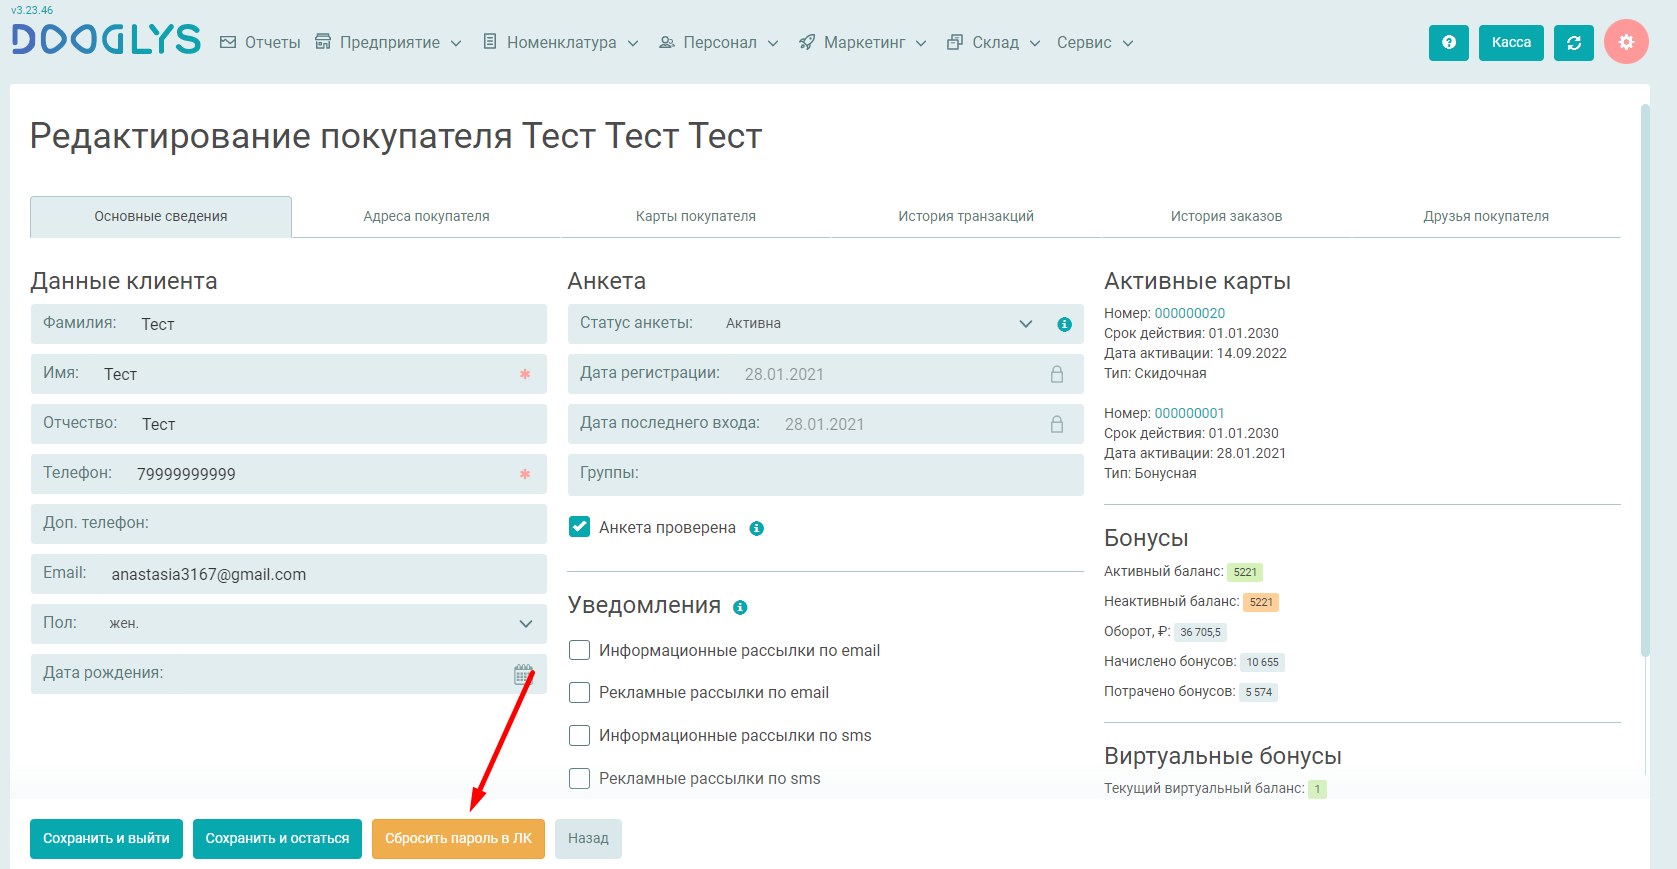The height and width of the screenshot is (869, 1677).
Task: Click into the Отчество input field
Action: point(289,424)
